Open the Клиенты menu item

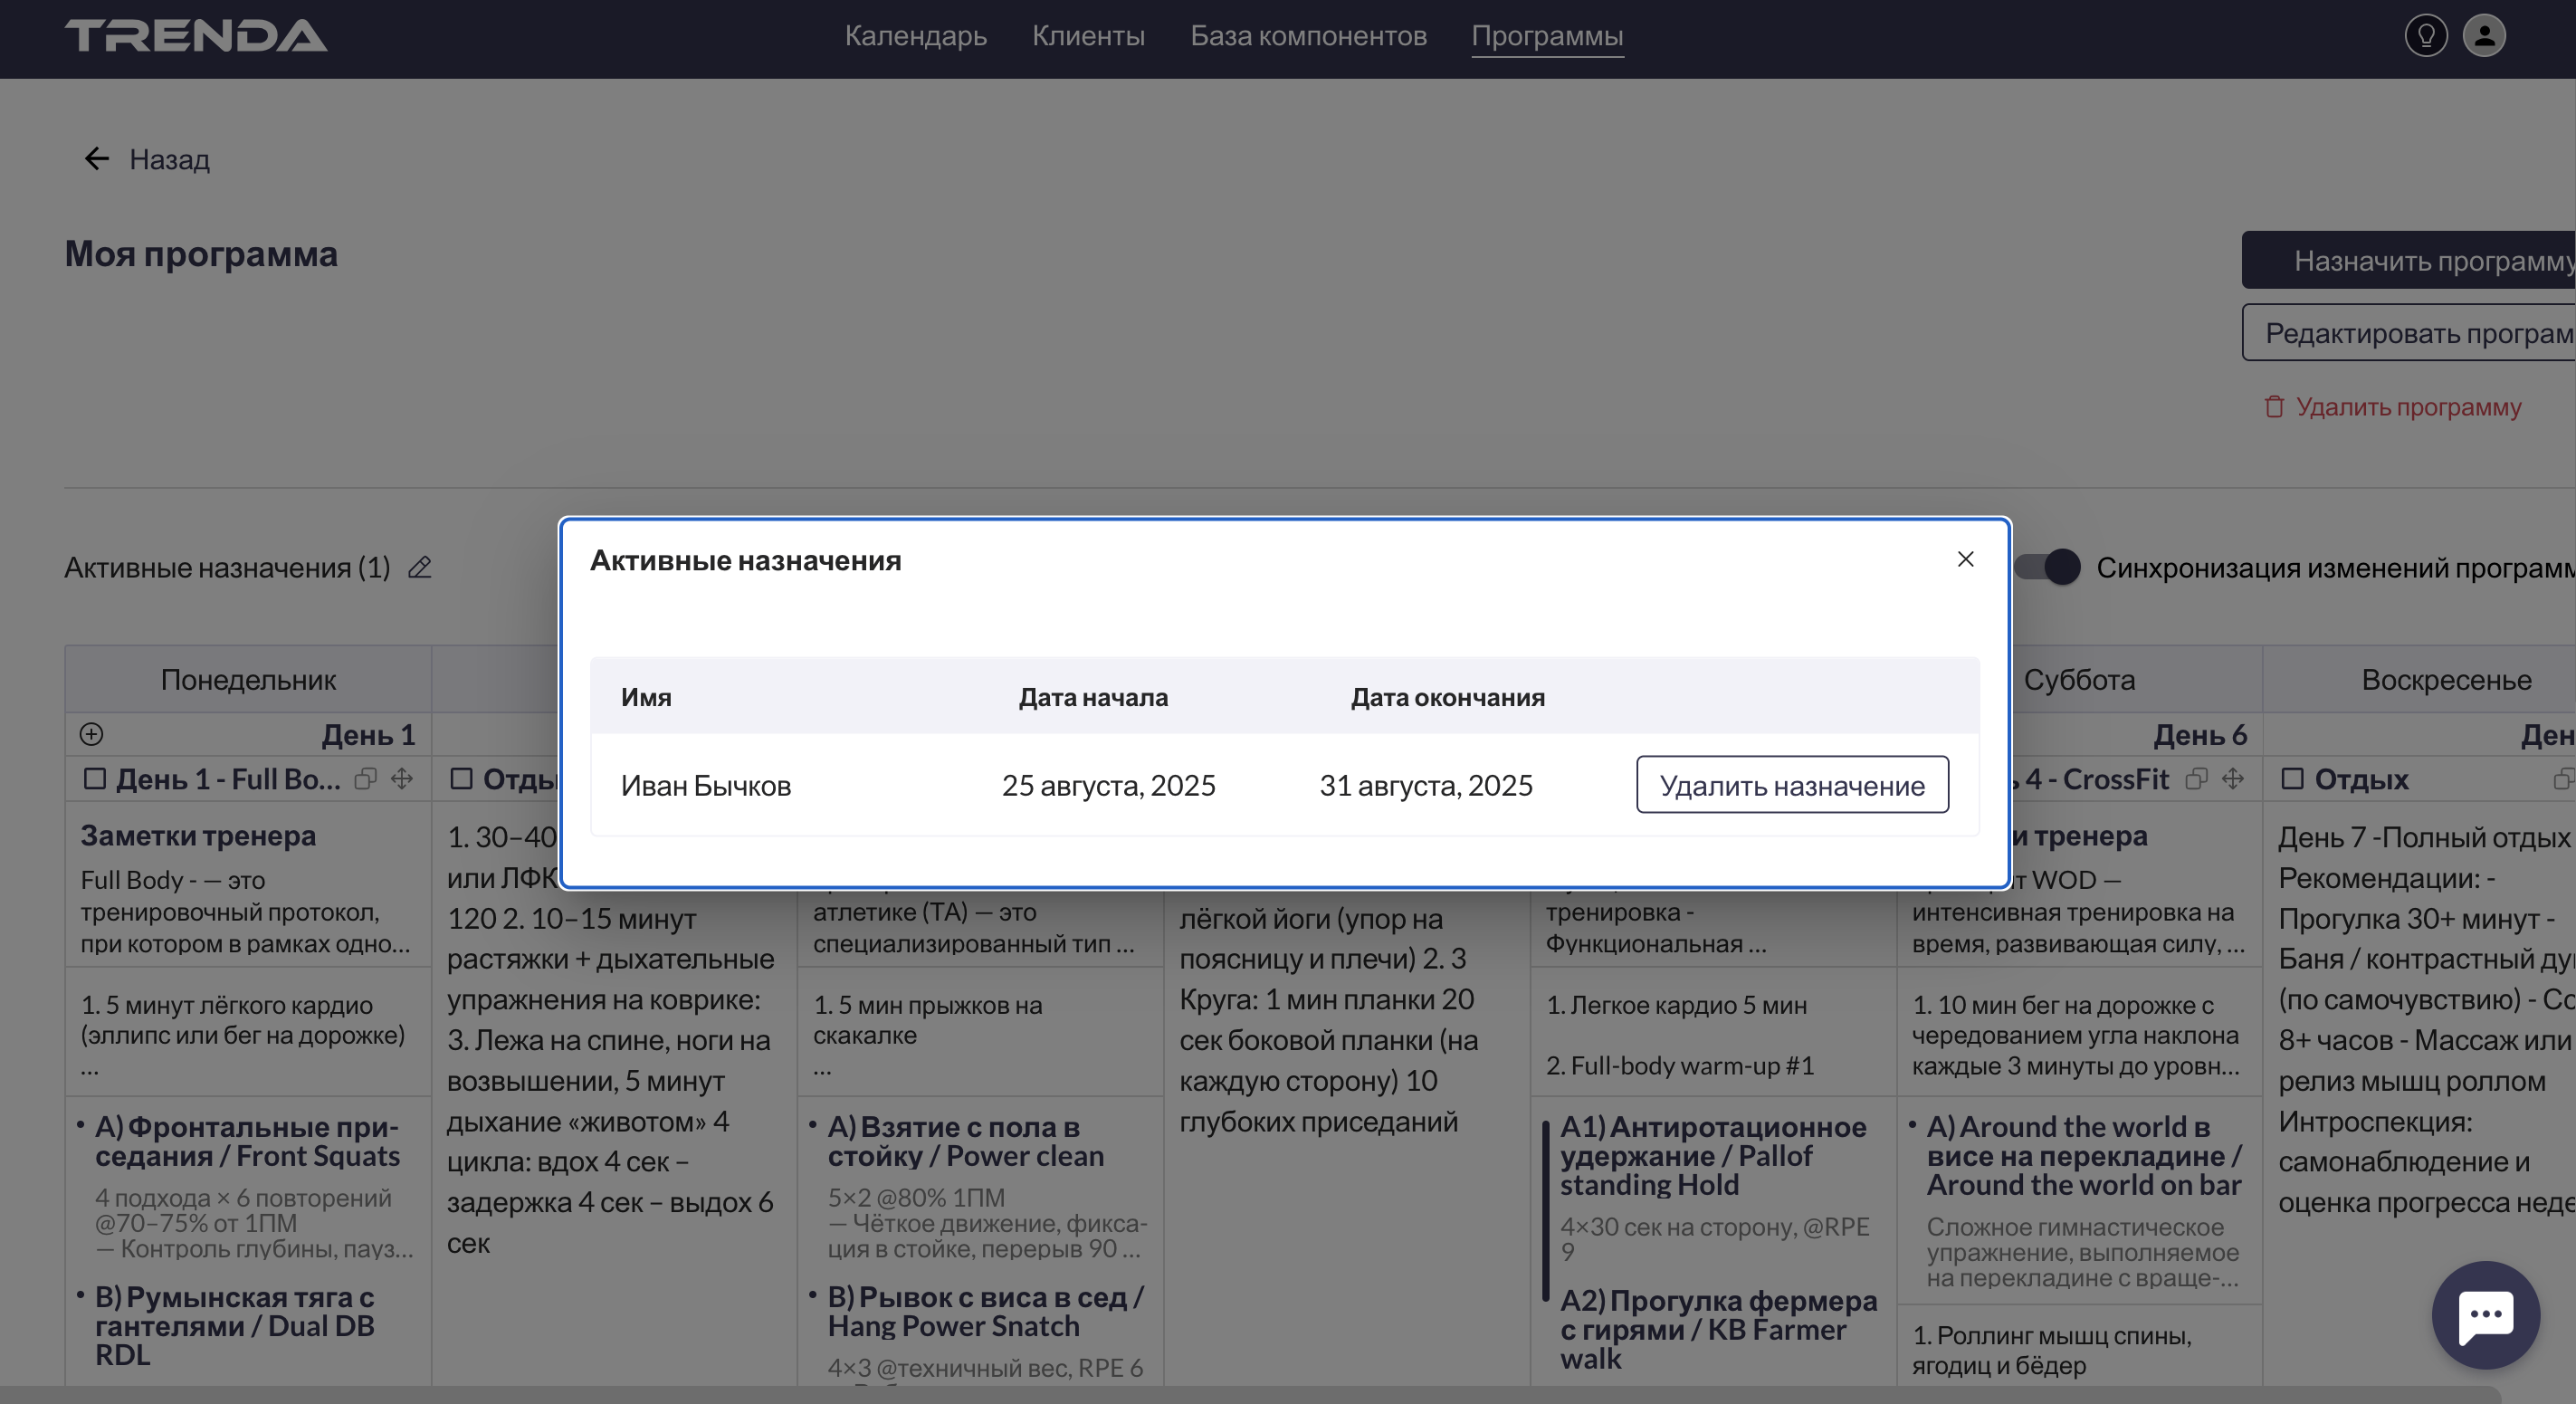tap(1088, 36)
